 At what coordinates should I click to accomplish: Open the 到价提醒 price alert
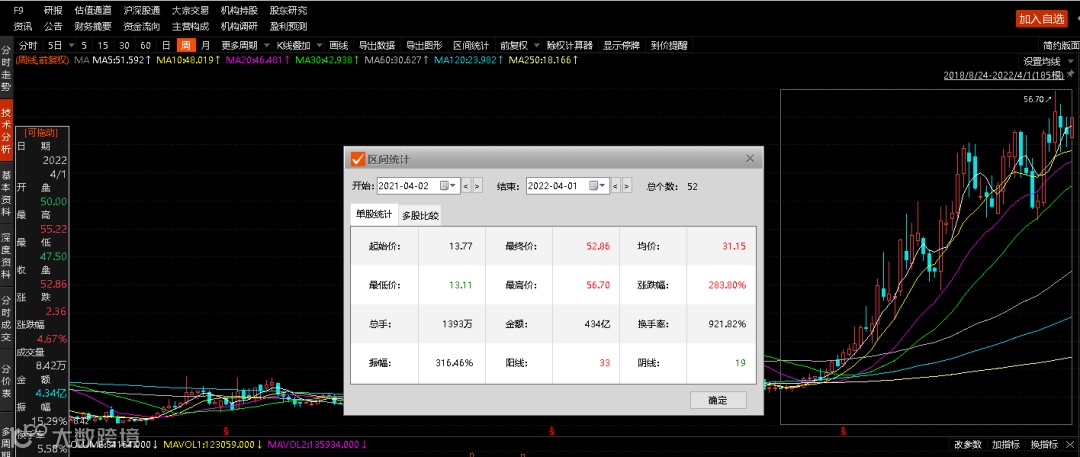669,45
